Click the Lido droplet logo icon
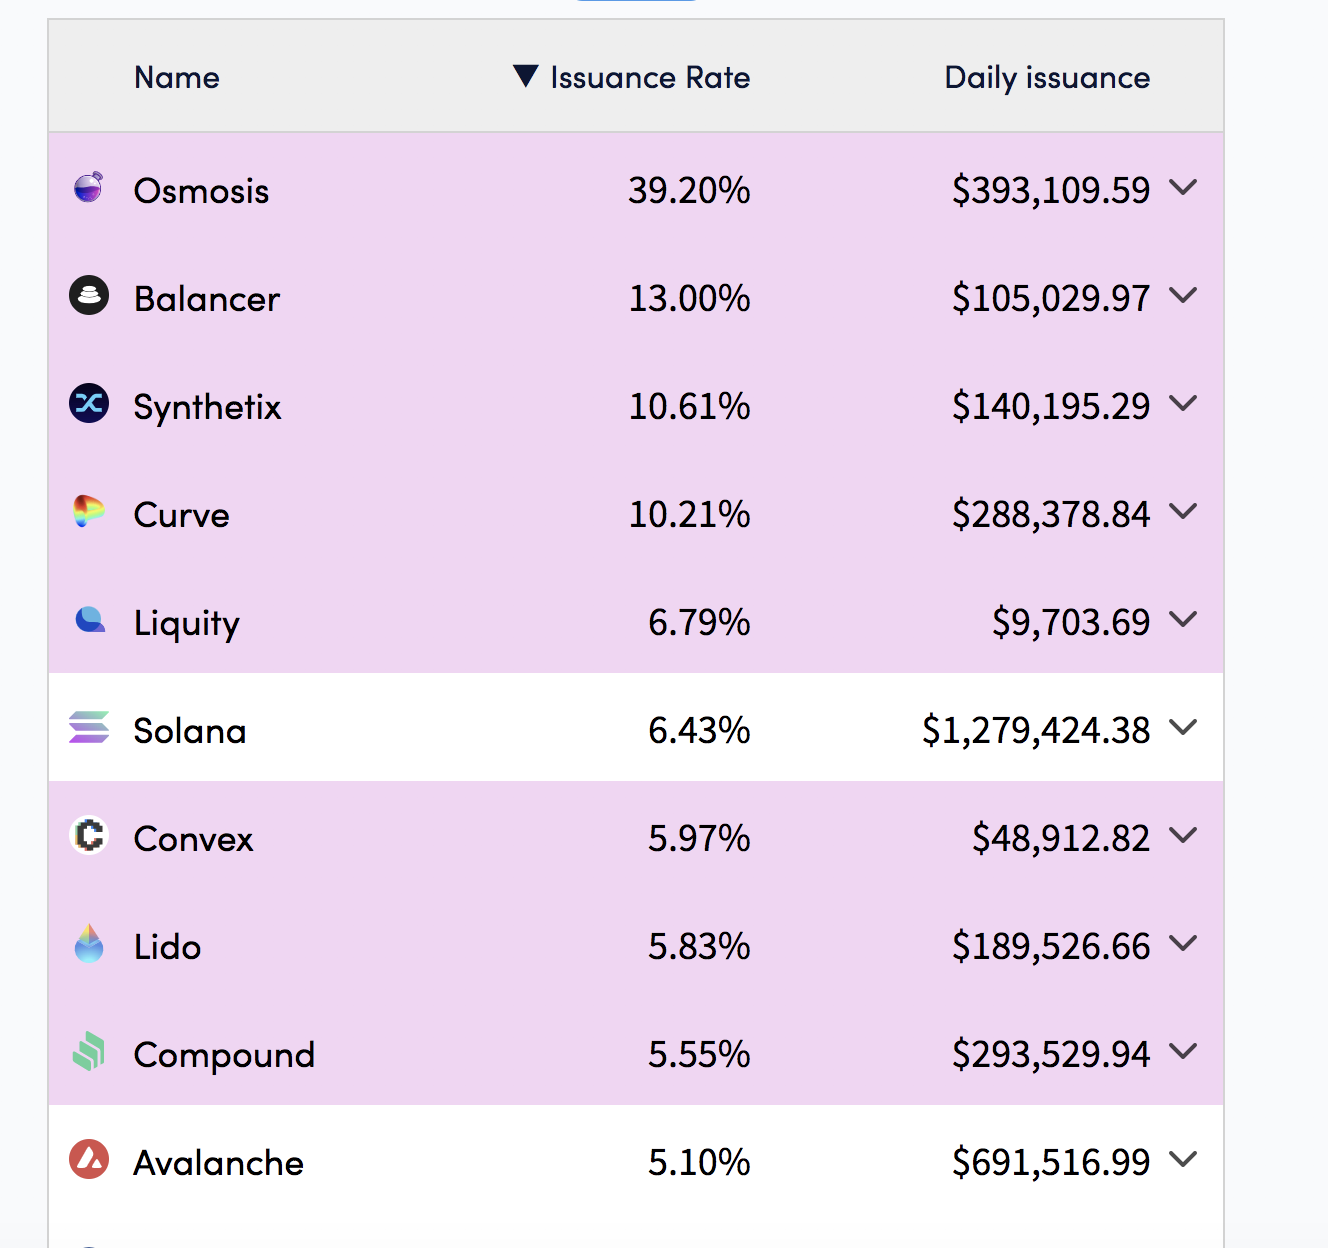Image resolution: width=1328 pixels, height=1248 pixels. click(x=89, y=943)
